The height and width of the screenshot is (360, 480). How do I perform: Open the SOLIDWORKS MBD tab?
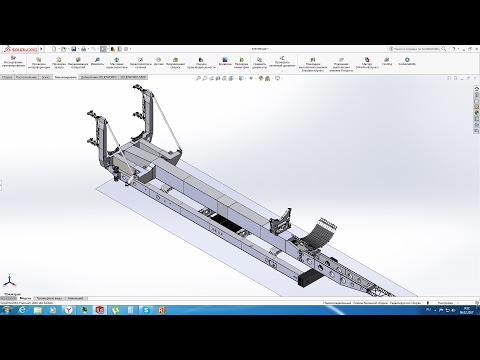click(133, 77)
